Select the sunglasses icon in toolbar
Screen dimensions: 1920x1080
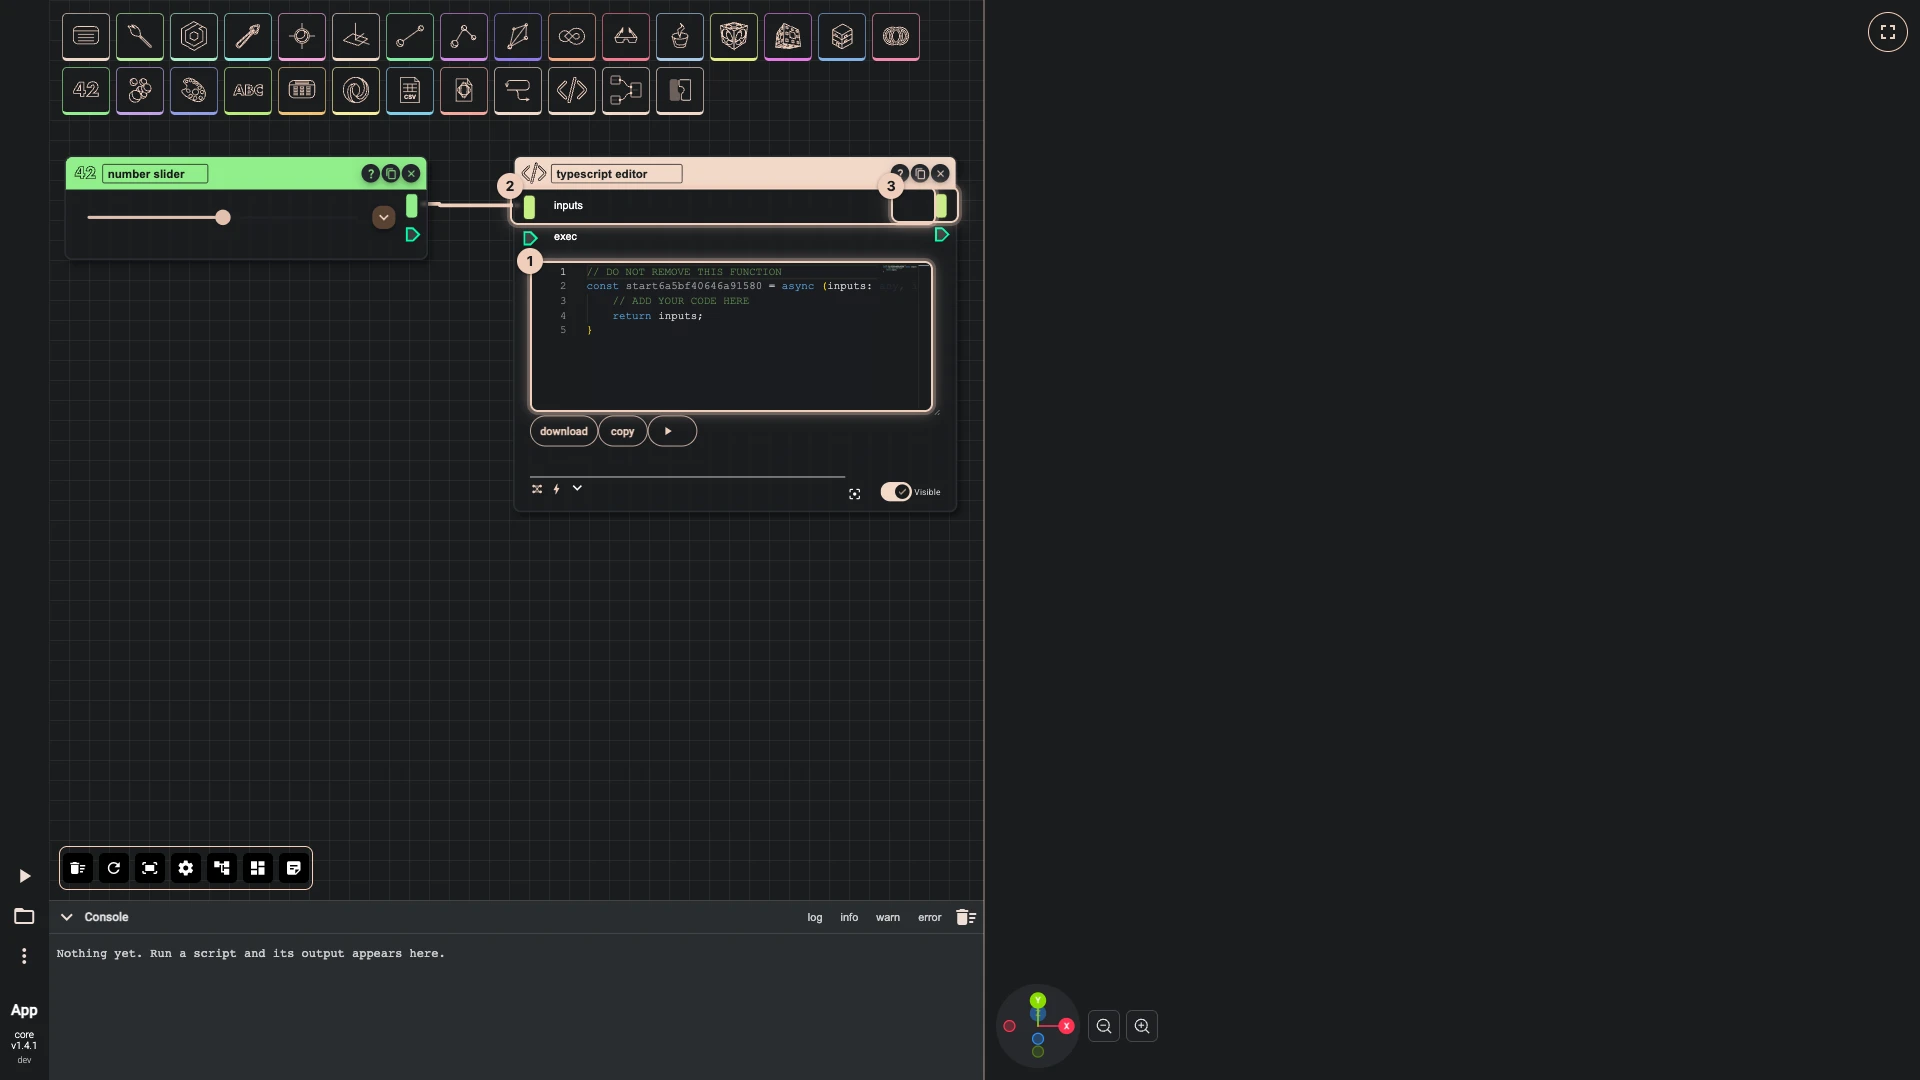[626, 36]
